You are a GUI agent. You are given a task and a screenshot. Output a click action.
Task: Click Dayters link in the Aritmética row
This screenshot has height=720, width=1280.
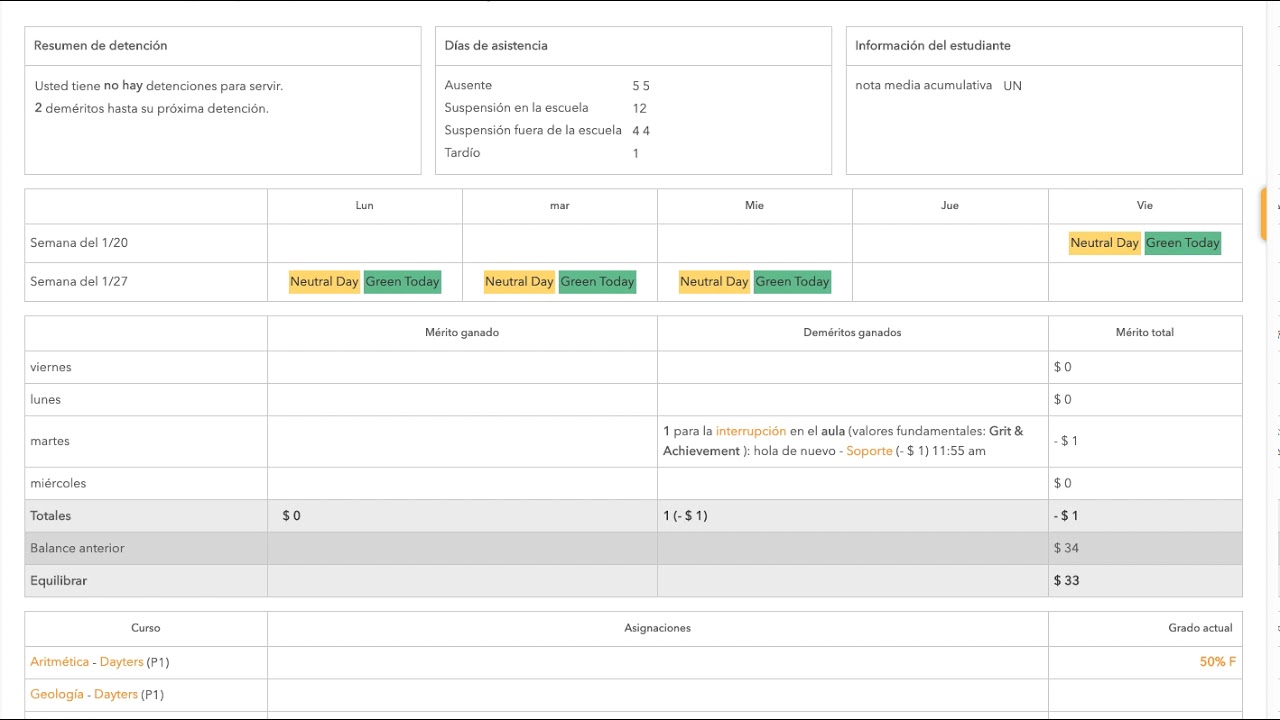(121, 662)
